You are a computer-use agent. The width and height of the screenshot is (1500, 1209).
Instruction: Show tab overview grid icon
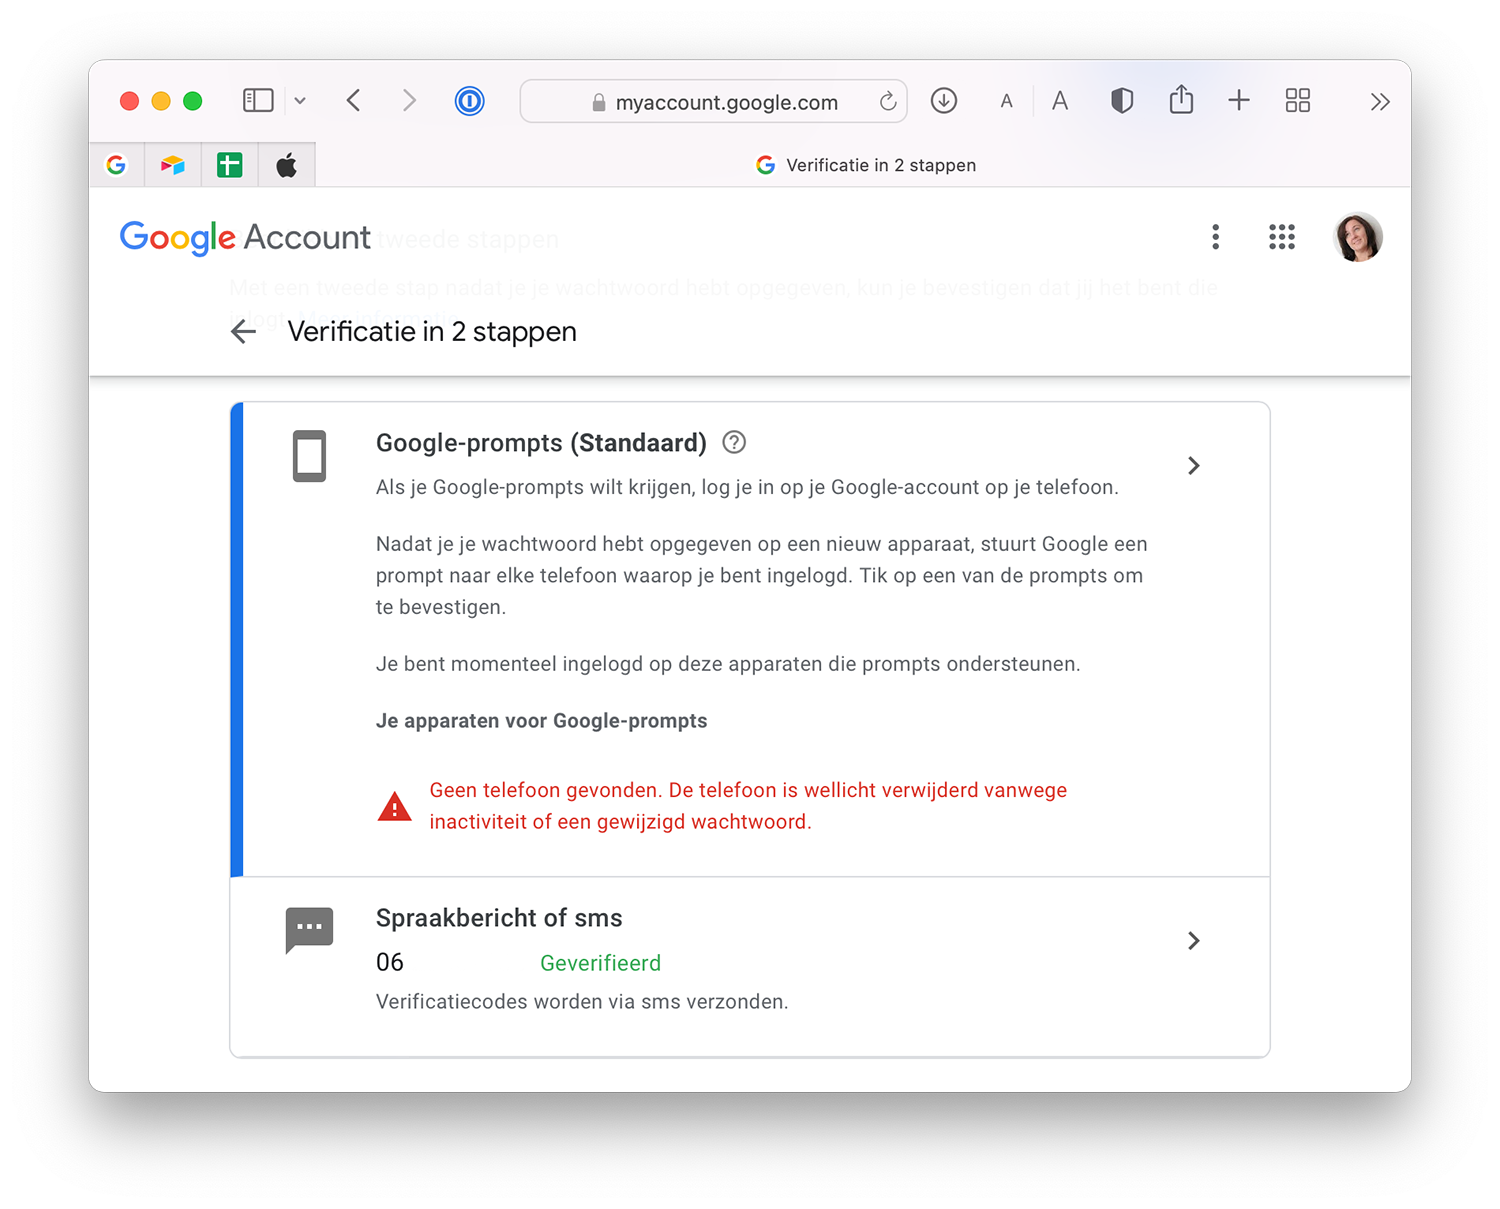click(1298, 101)
